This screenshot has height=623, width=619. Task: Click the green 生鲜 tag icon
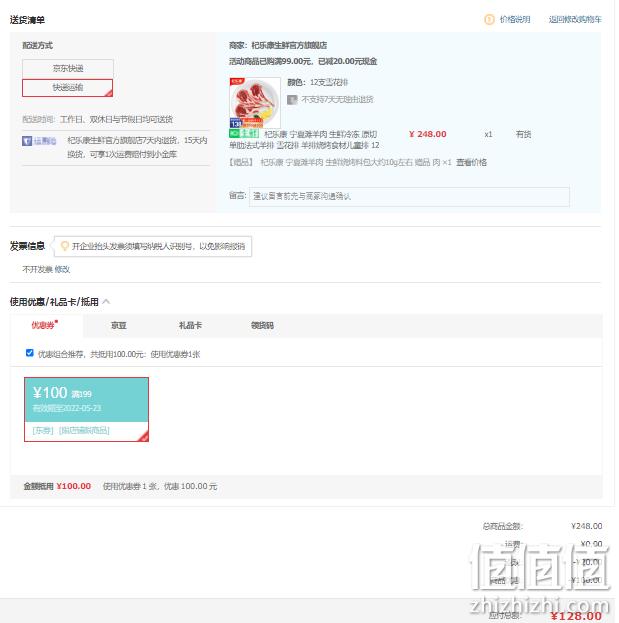[244, 134]
